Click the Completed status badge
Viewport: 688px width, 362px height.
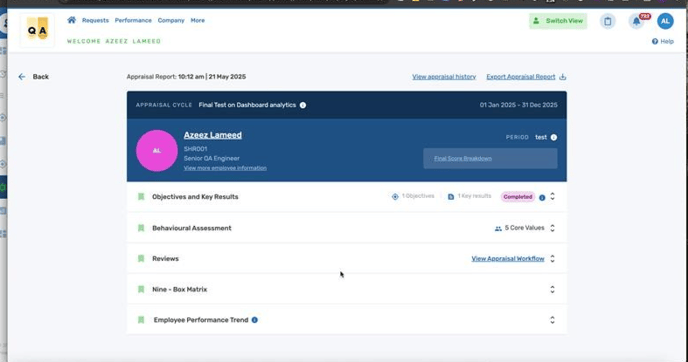click(518, 197)
